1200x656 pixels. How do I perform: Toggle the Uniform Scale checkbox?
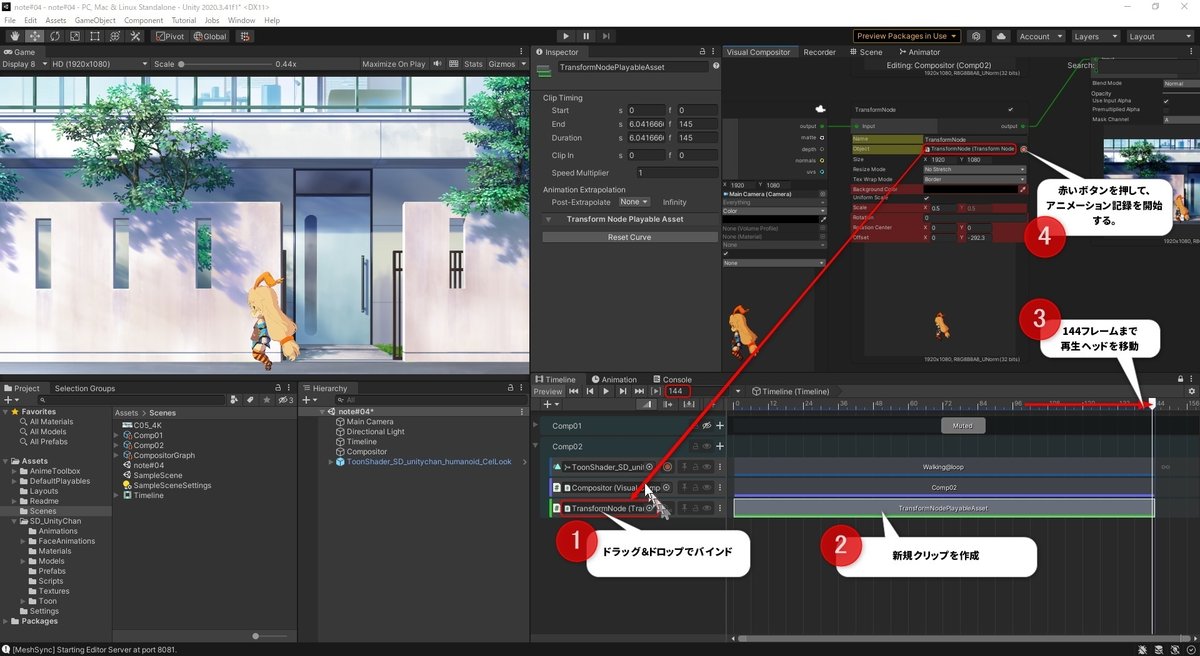927,198
